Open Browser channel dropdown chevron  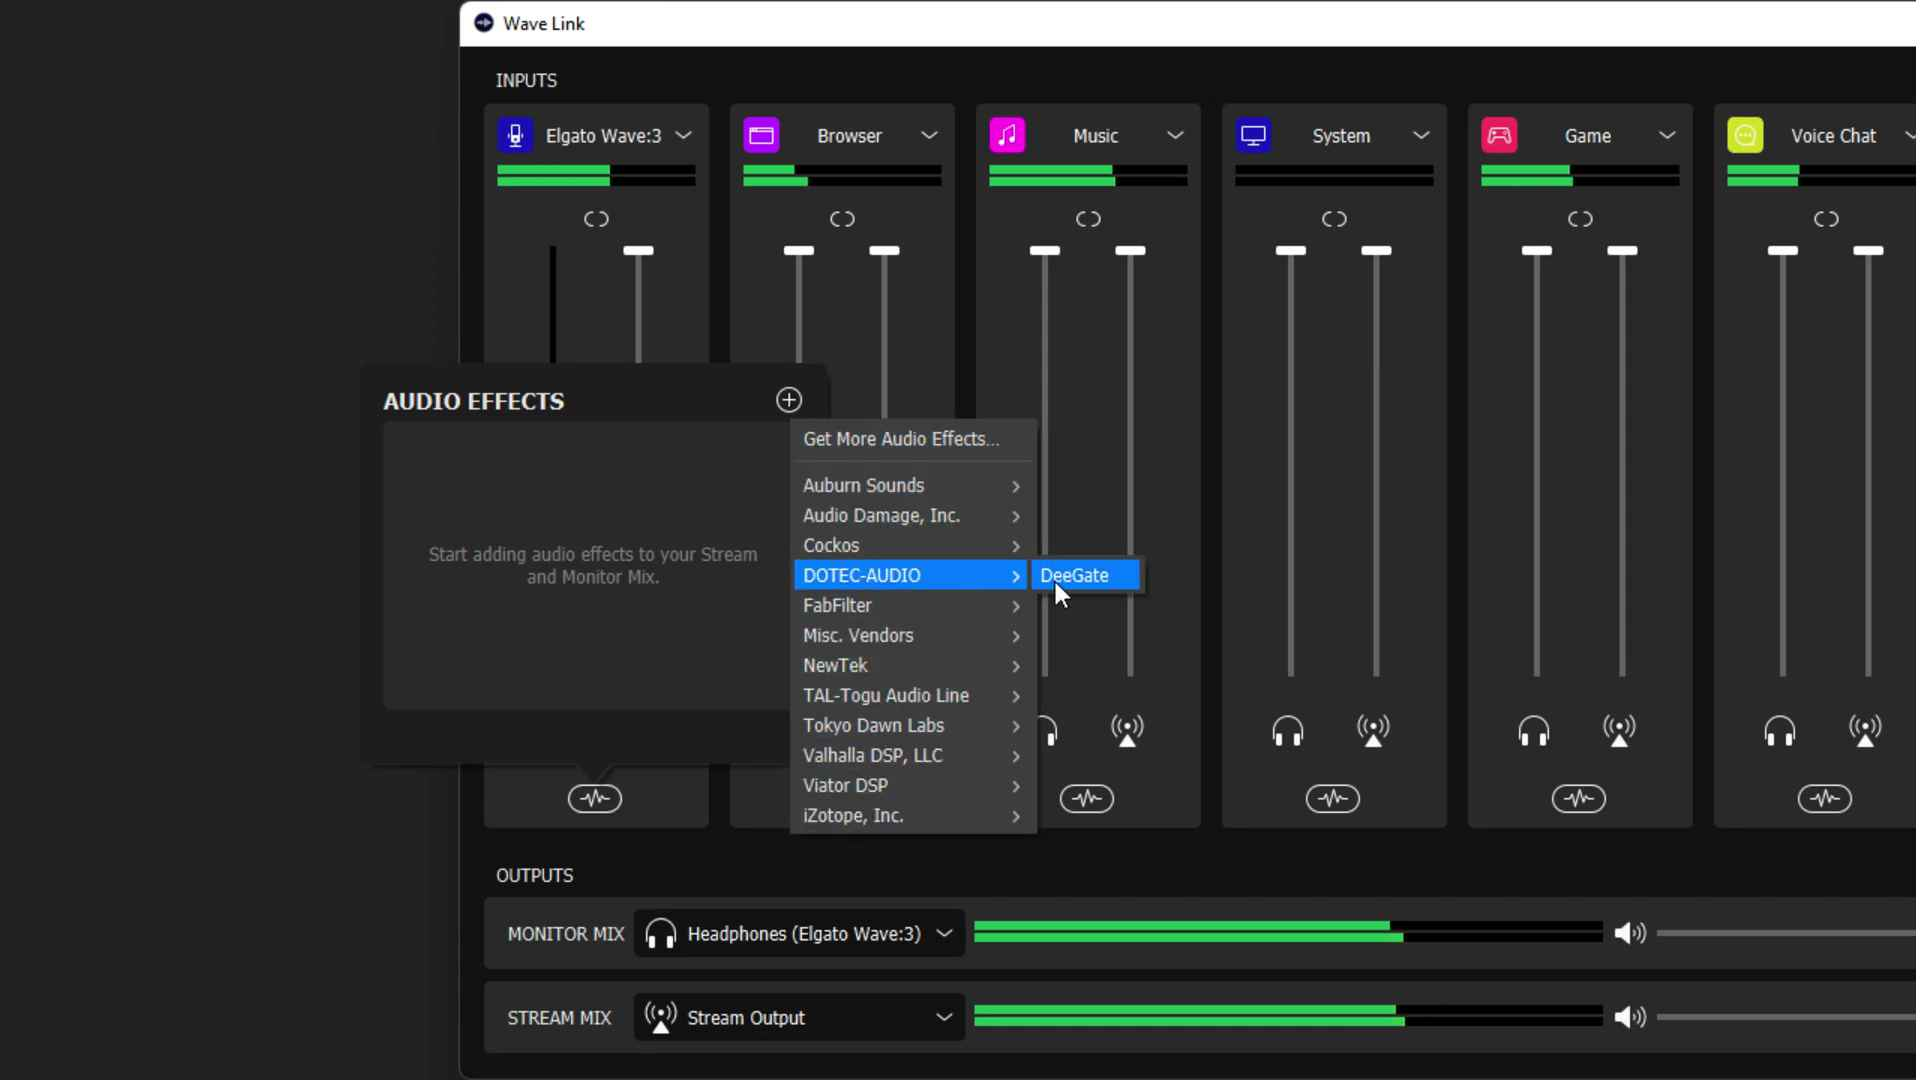929,135
